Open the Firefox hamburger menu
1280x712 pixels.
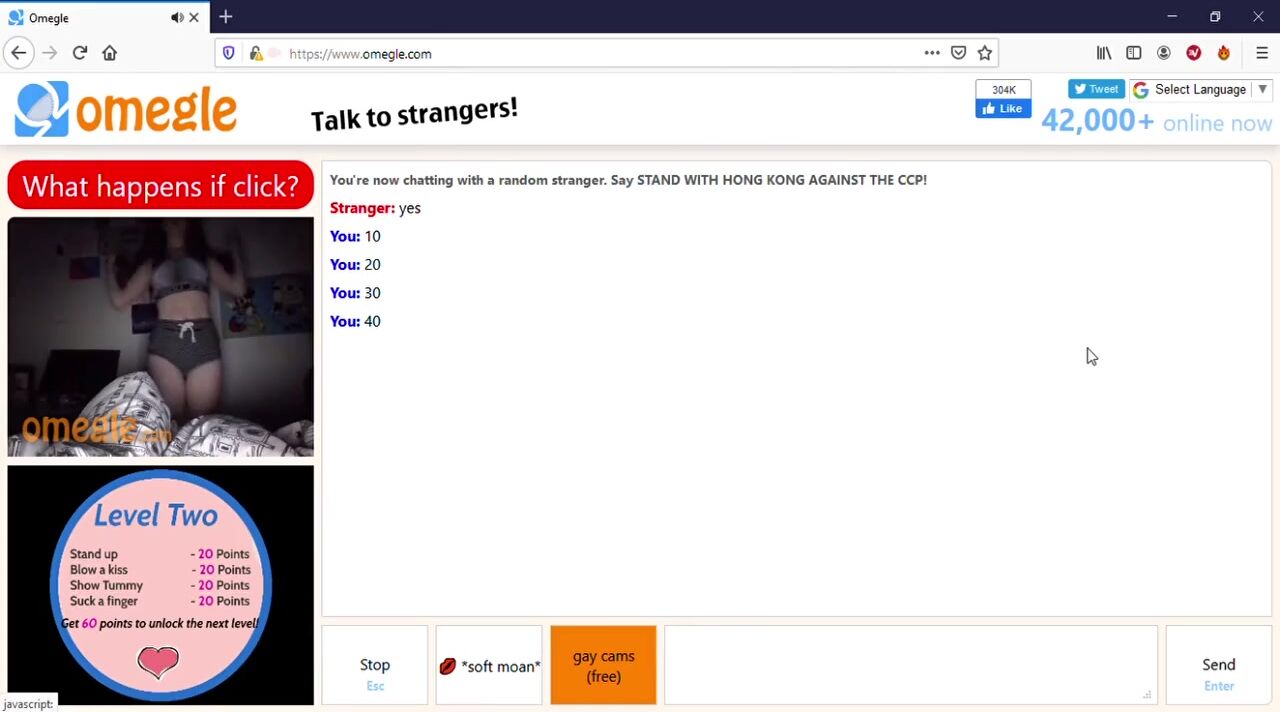(x=1262, y=53)
